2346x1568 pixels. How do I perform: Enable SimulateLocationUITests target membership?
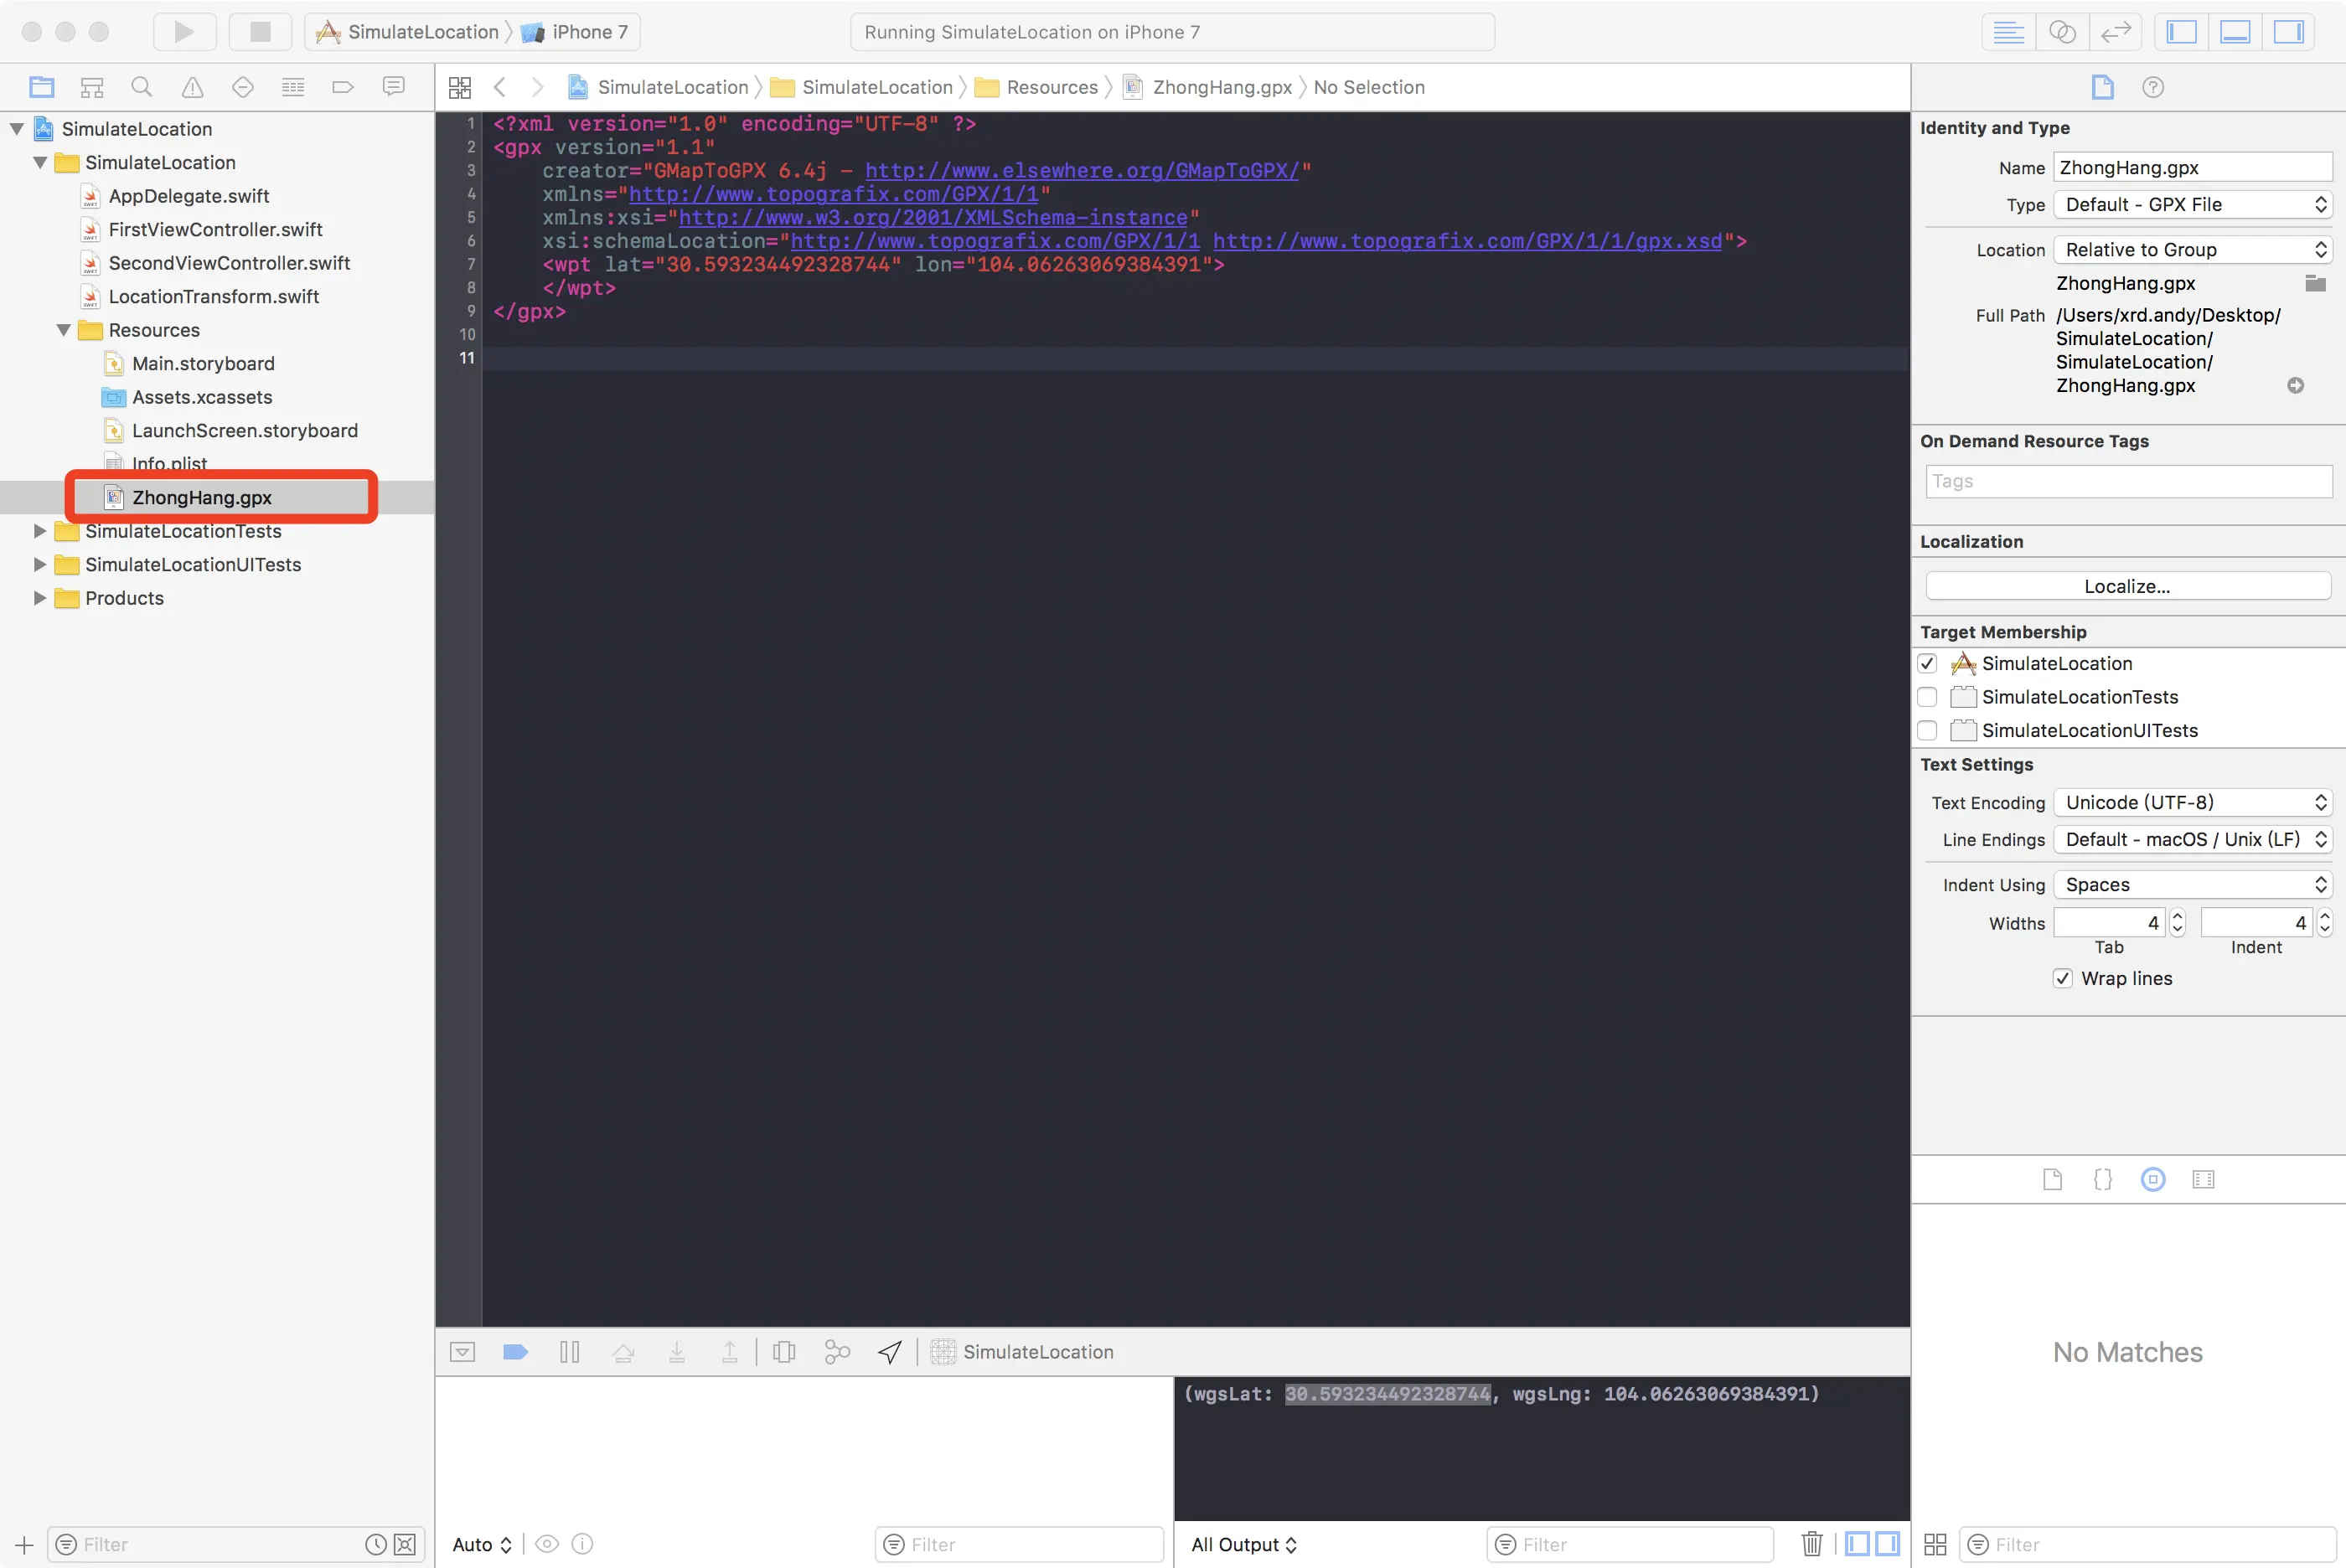1927,730
